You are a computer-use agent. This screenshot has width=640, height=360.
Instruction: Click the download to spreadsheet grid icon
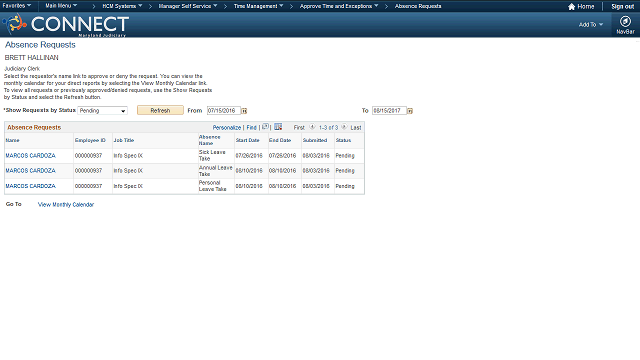278,127
